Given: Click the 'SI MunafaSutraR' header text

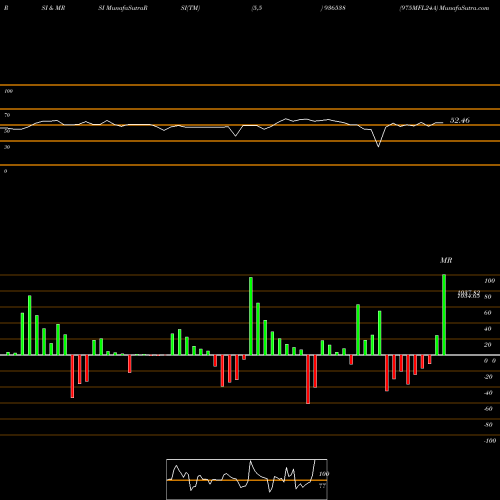Looking at the screenshot, I should [x=123, y=8].
